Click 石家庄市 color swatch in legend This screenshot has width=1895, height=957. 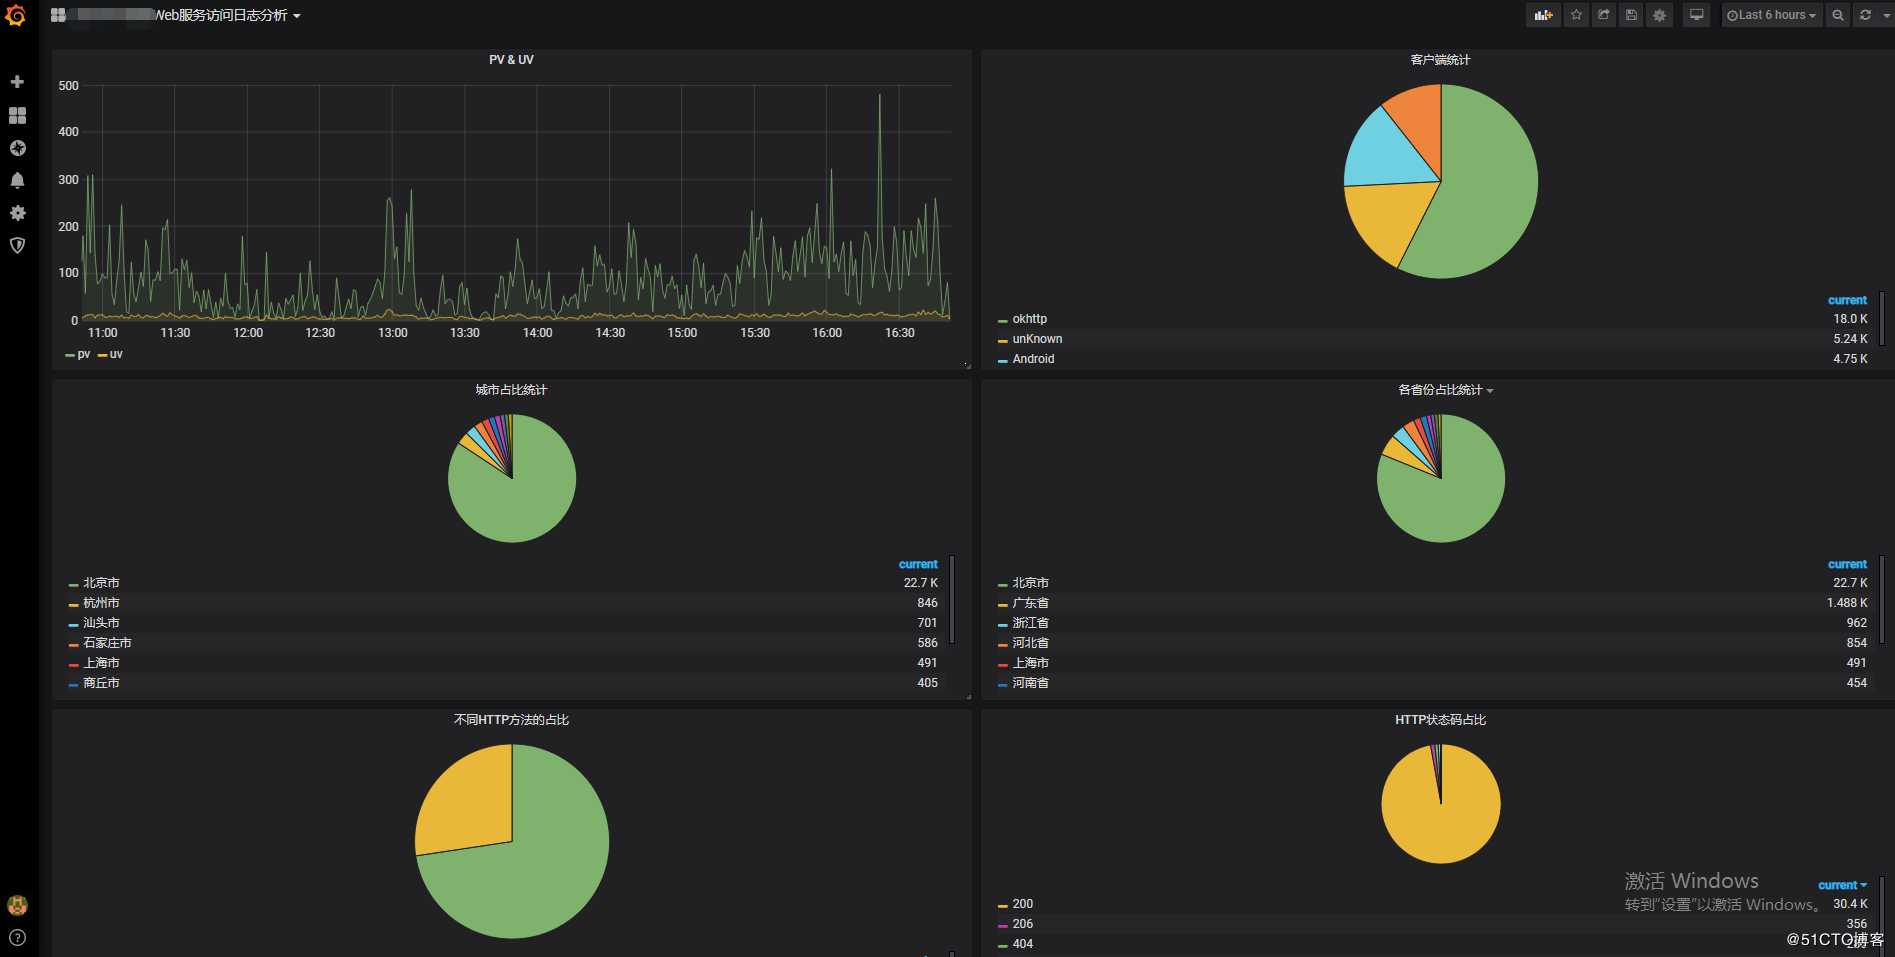73,644
